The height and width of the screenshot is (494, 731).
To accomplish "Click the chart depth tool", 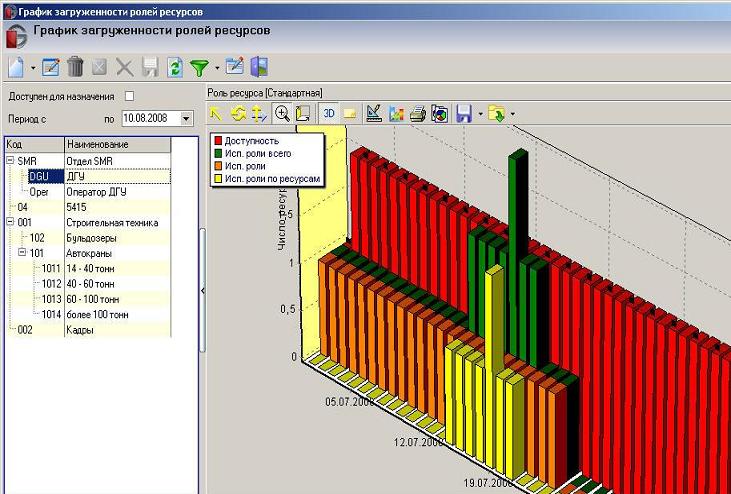I will point(303,114).
